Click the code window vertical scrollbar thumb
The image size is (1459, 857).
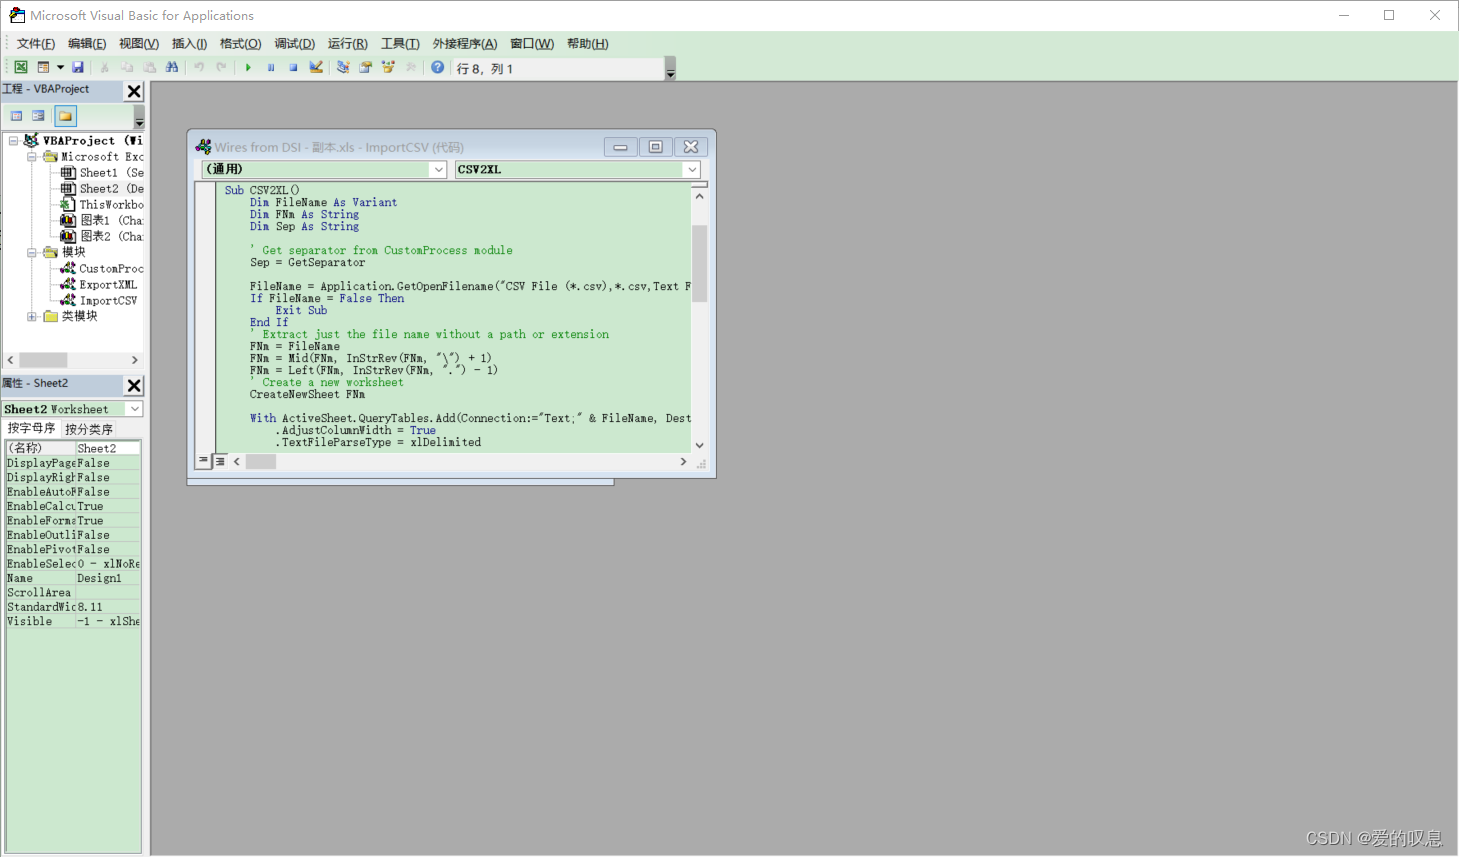pyautogui.click(x=699, y=264)
